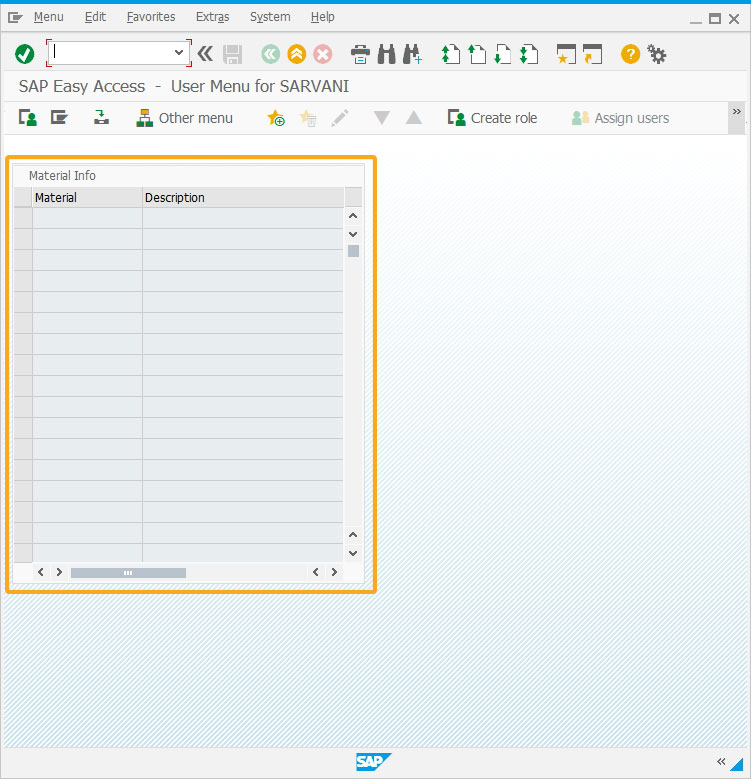Click the Move Favorites up triangle
Image resolution: width=751 pixels, height=779 pixels.
coord(413,118)
